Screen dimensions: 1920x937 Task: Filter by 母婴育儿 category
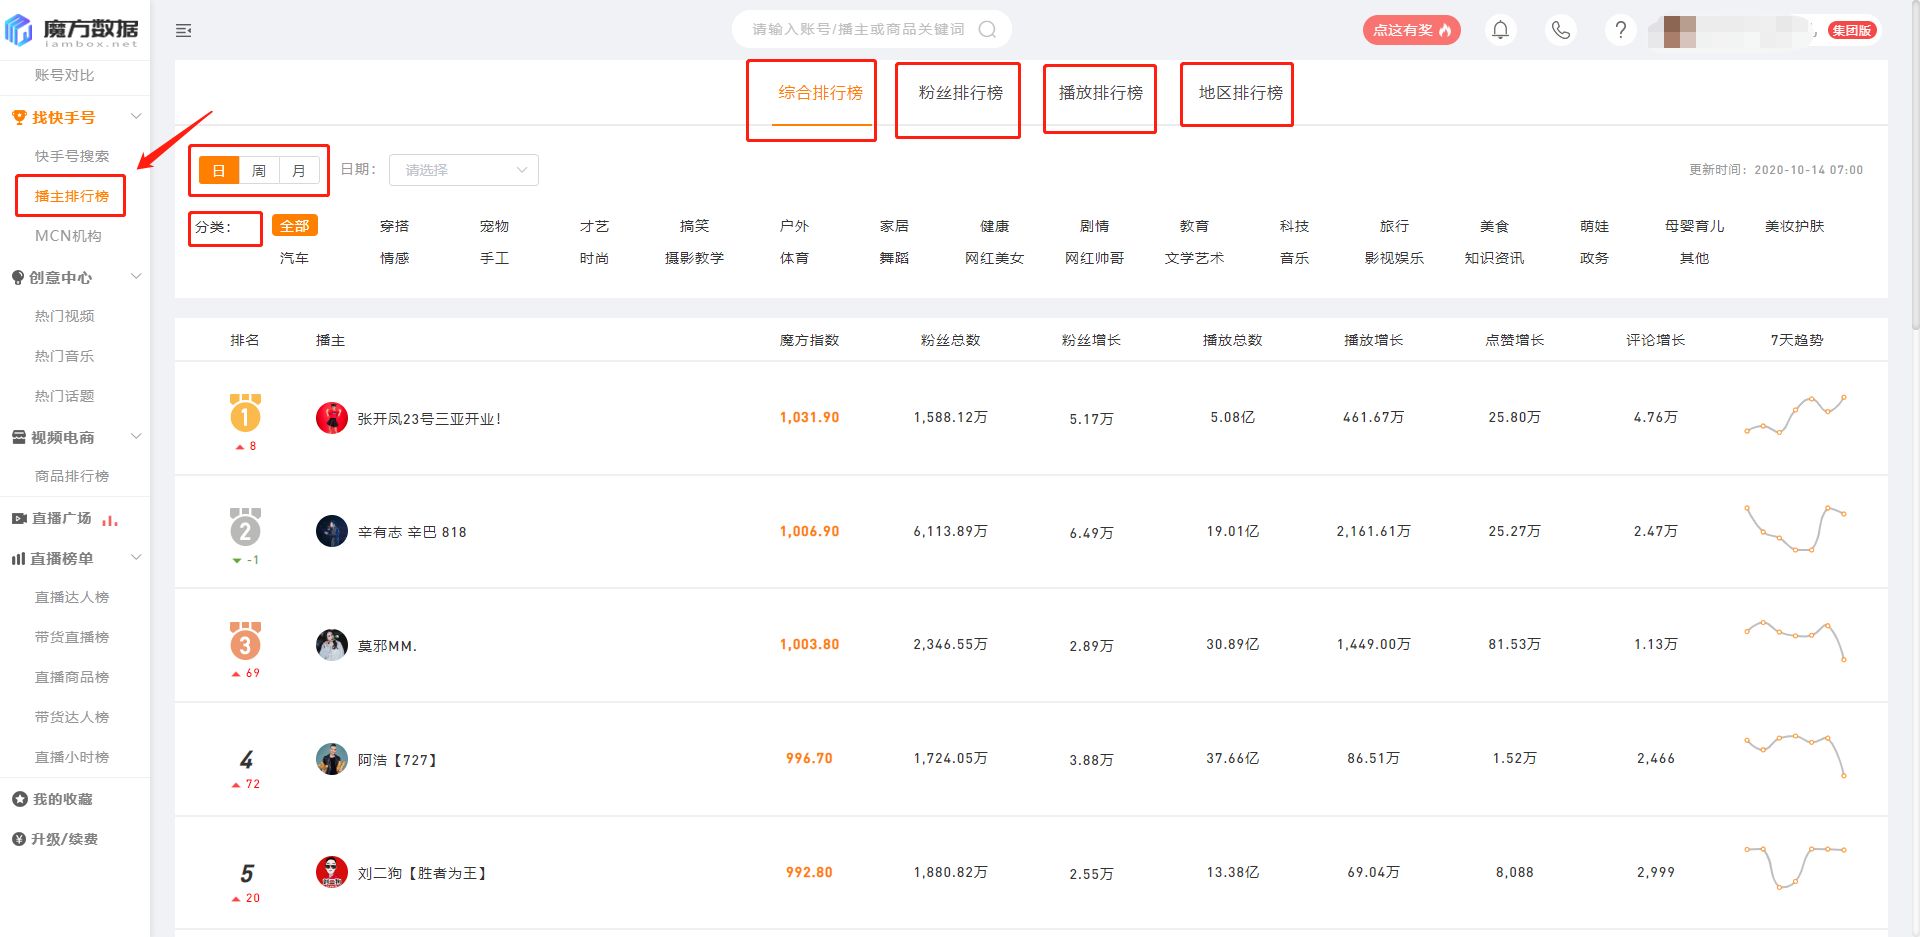(1695, 226)
